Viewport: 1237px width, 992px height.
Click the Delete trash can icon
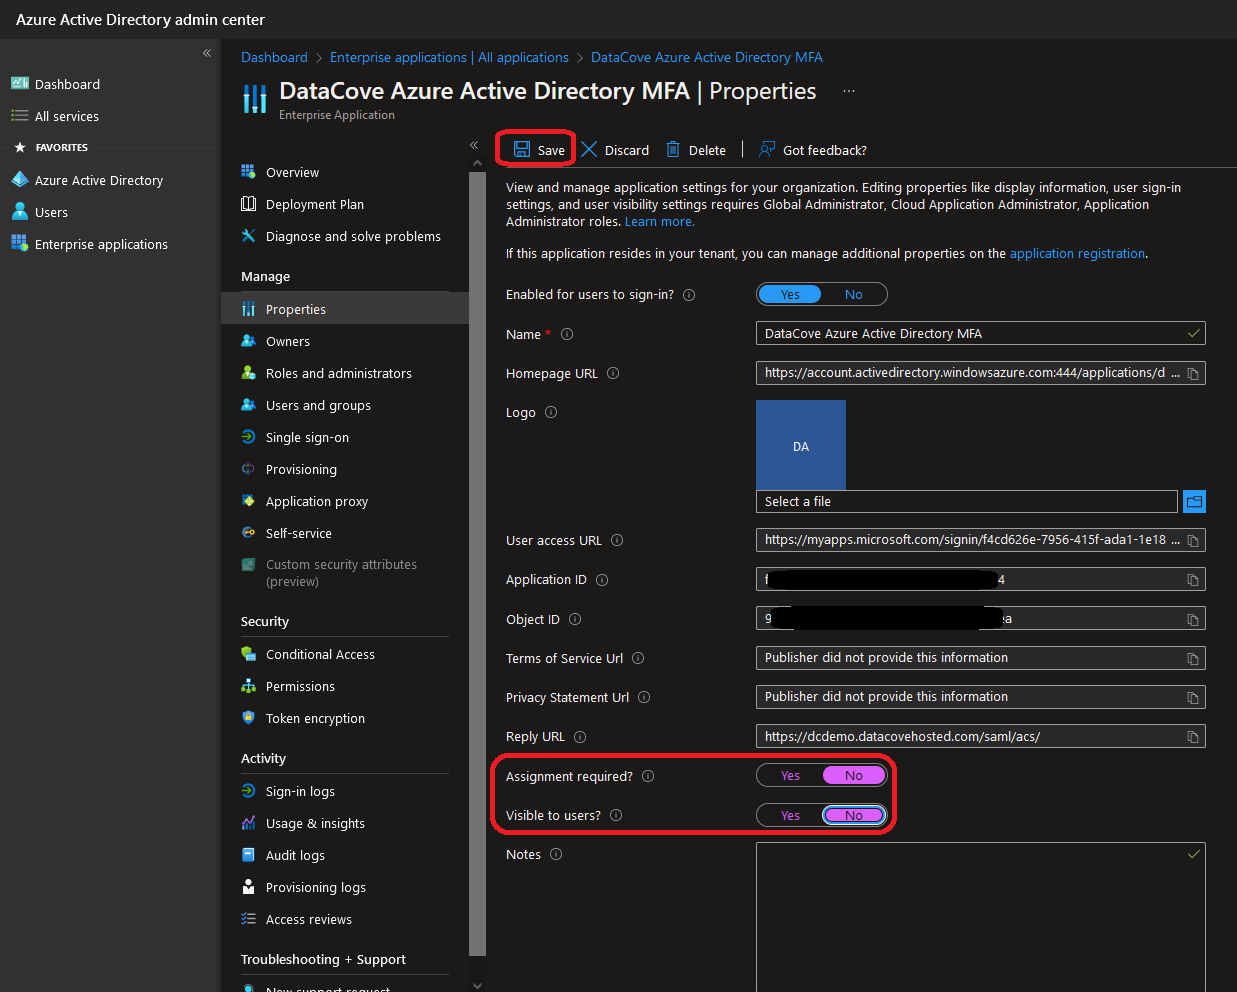click(x=673, y=150)
